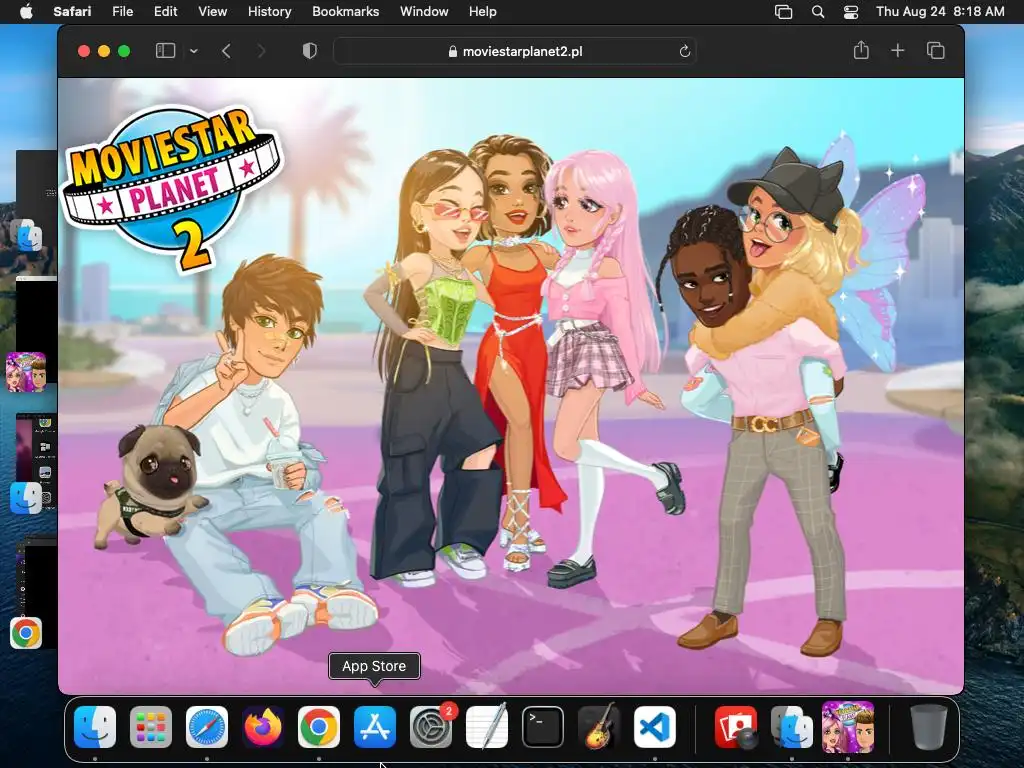Viewport: 1024px width, 768px height.
Task: Open TextEdit from the Dock
Action: pos(487,726)
